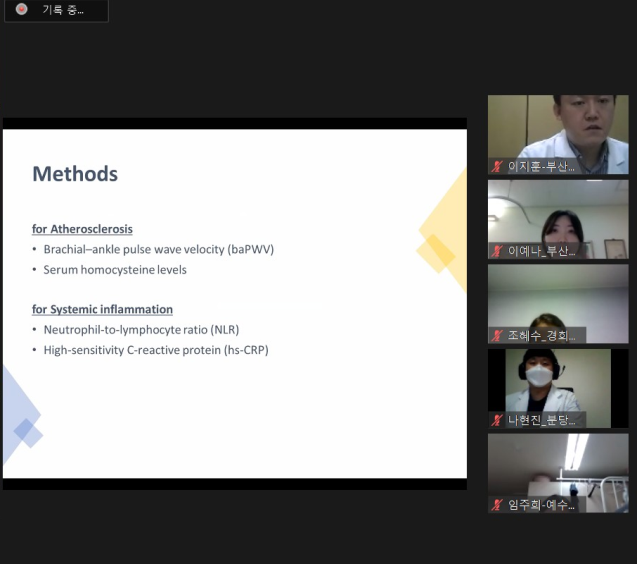Screen dimensions: 637x564
Task: Click the 'Methods' slide title
Action: [75, 174]
